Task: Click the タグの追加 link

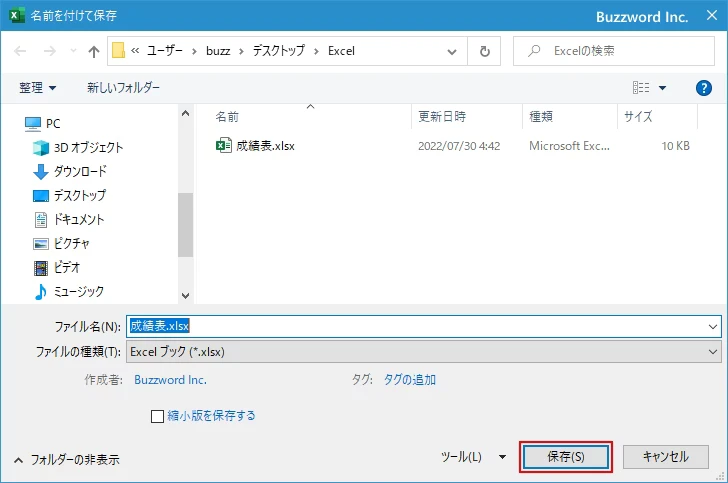Action: (410, 380)
